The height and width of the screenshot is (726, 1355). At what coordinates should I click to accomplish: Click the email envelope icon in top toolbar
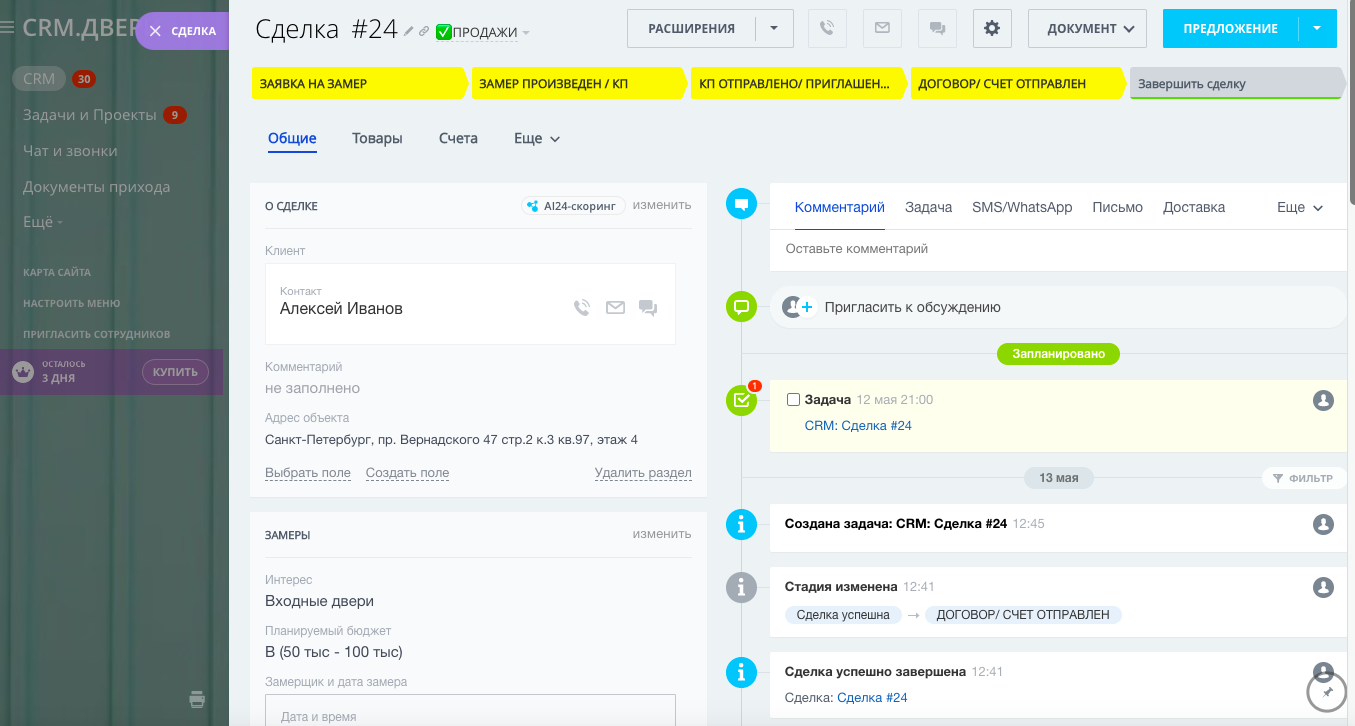882,28
